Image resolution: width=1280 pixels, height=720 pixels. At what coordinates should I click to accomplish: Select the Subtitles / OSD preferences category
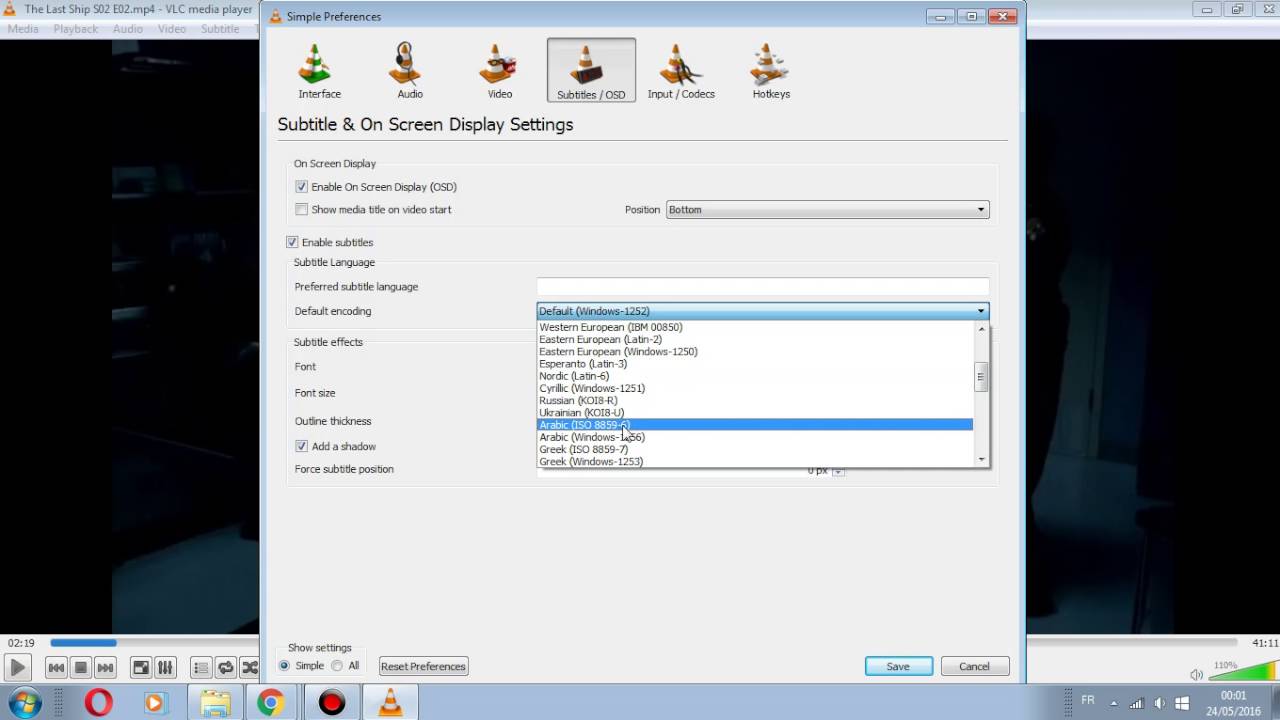(x=591, y=70)
